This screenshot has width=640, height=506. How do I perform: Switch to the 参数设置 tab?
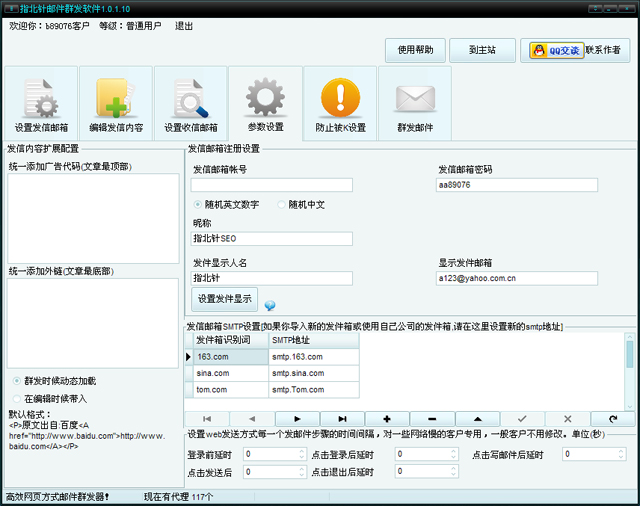(265, 104)
